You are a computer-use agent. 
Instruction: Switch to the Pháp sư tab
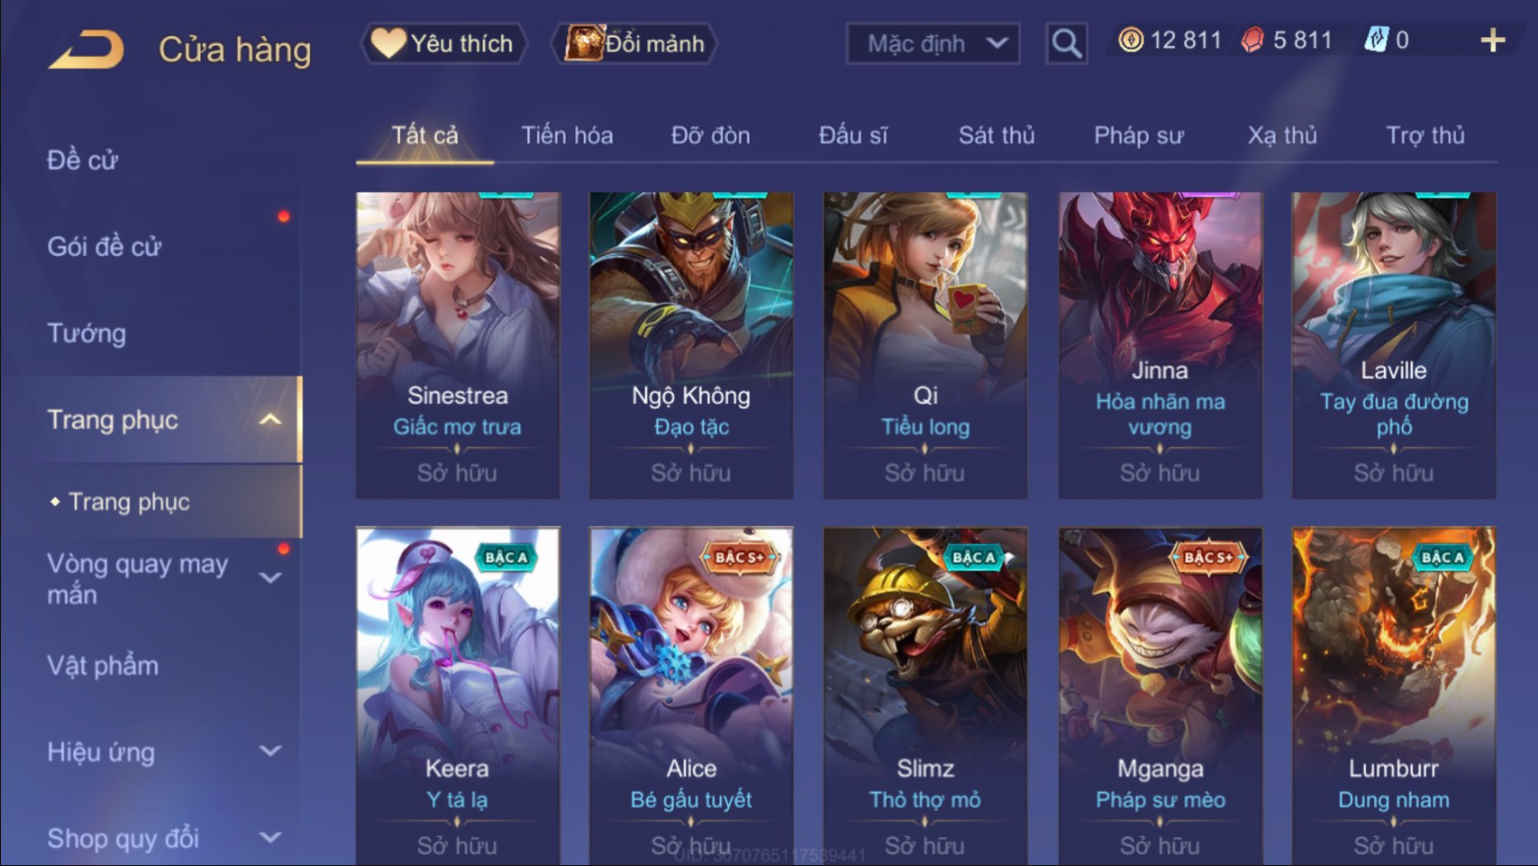1138,136
